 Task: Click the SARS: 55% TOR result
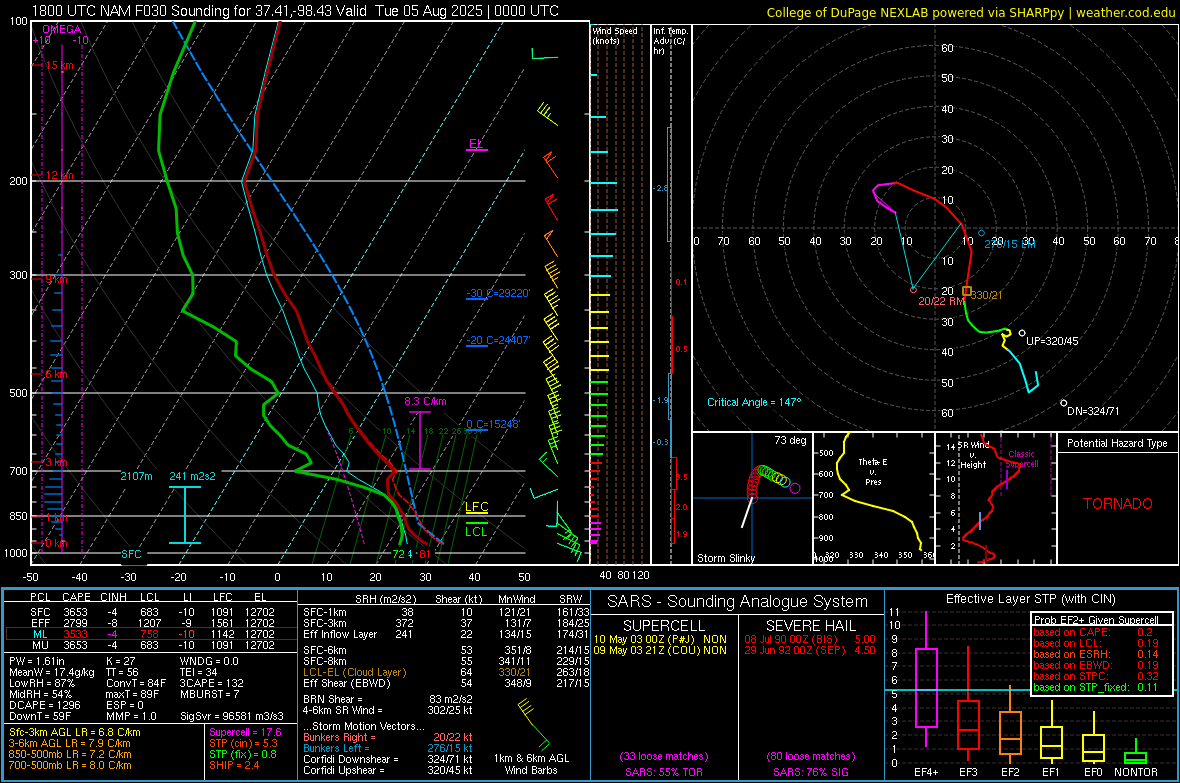(663, 773)
